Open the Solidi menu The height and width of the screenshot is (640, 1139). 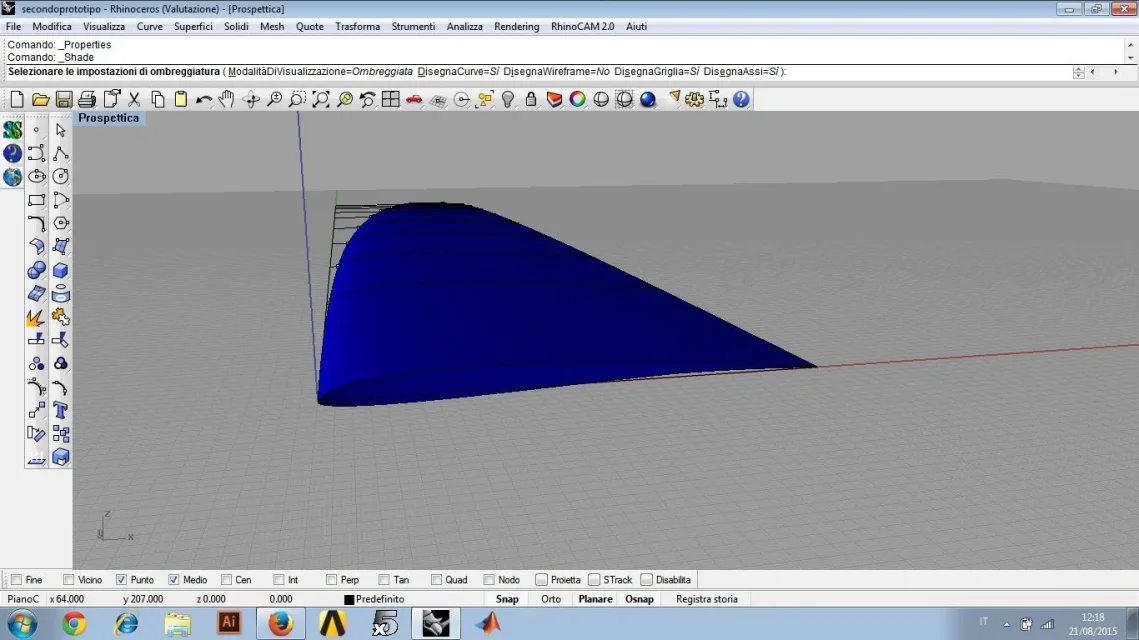(x=236, y=26)
